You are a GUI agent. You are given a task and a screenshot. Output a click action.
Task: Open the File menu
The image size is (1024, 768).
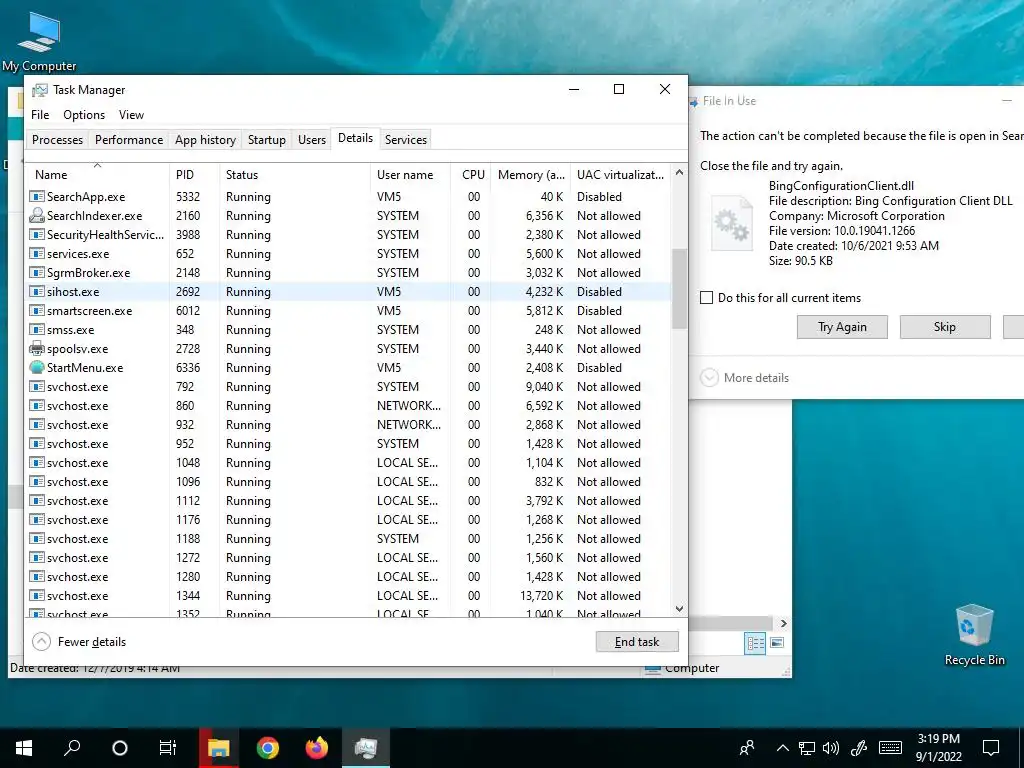tap(40, 115)
